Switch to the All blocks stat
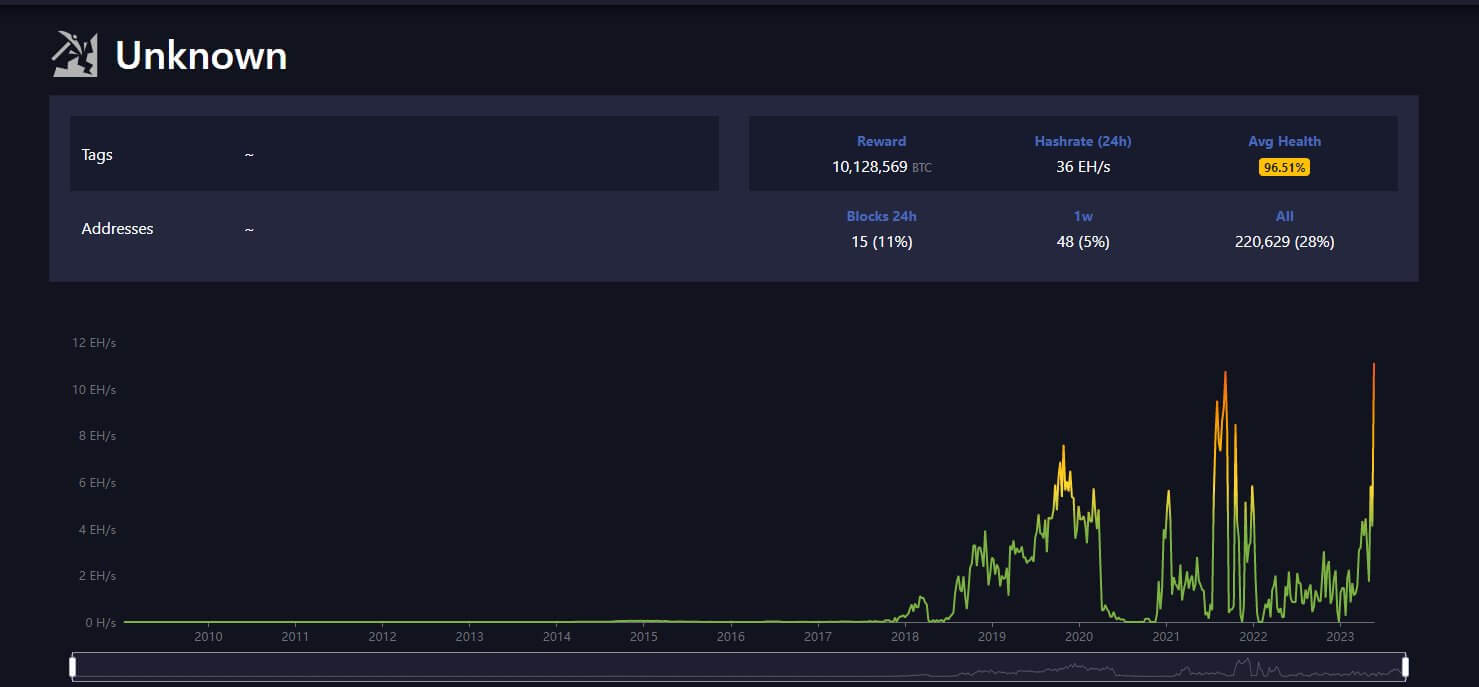This screenshot has height=687, width=1479. (1284, 216)
